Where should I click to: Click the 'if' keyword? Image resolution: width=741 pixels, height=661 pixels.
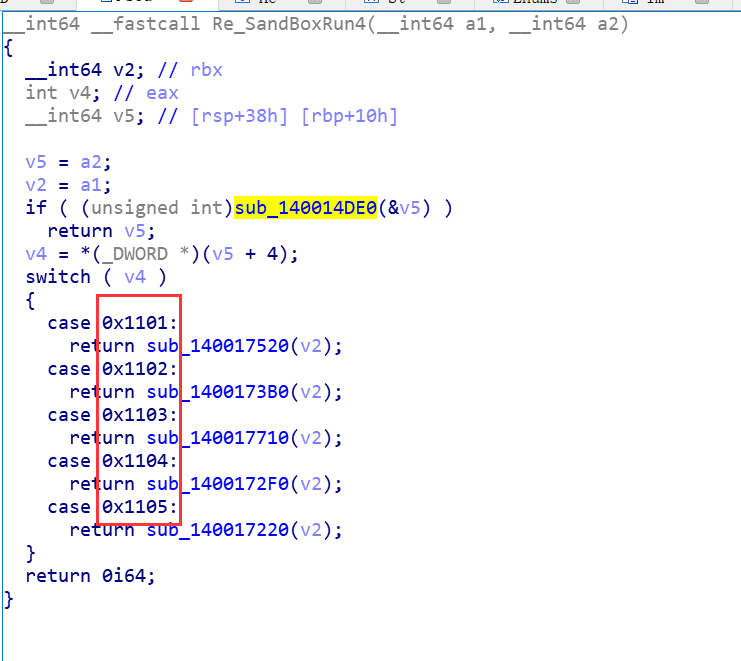[x=36, y=207]
